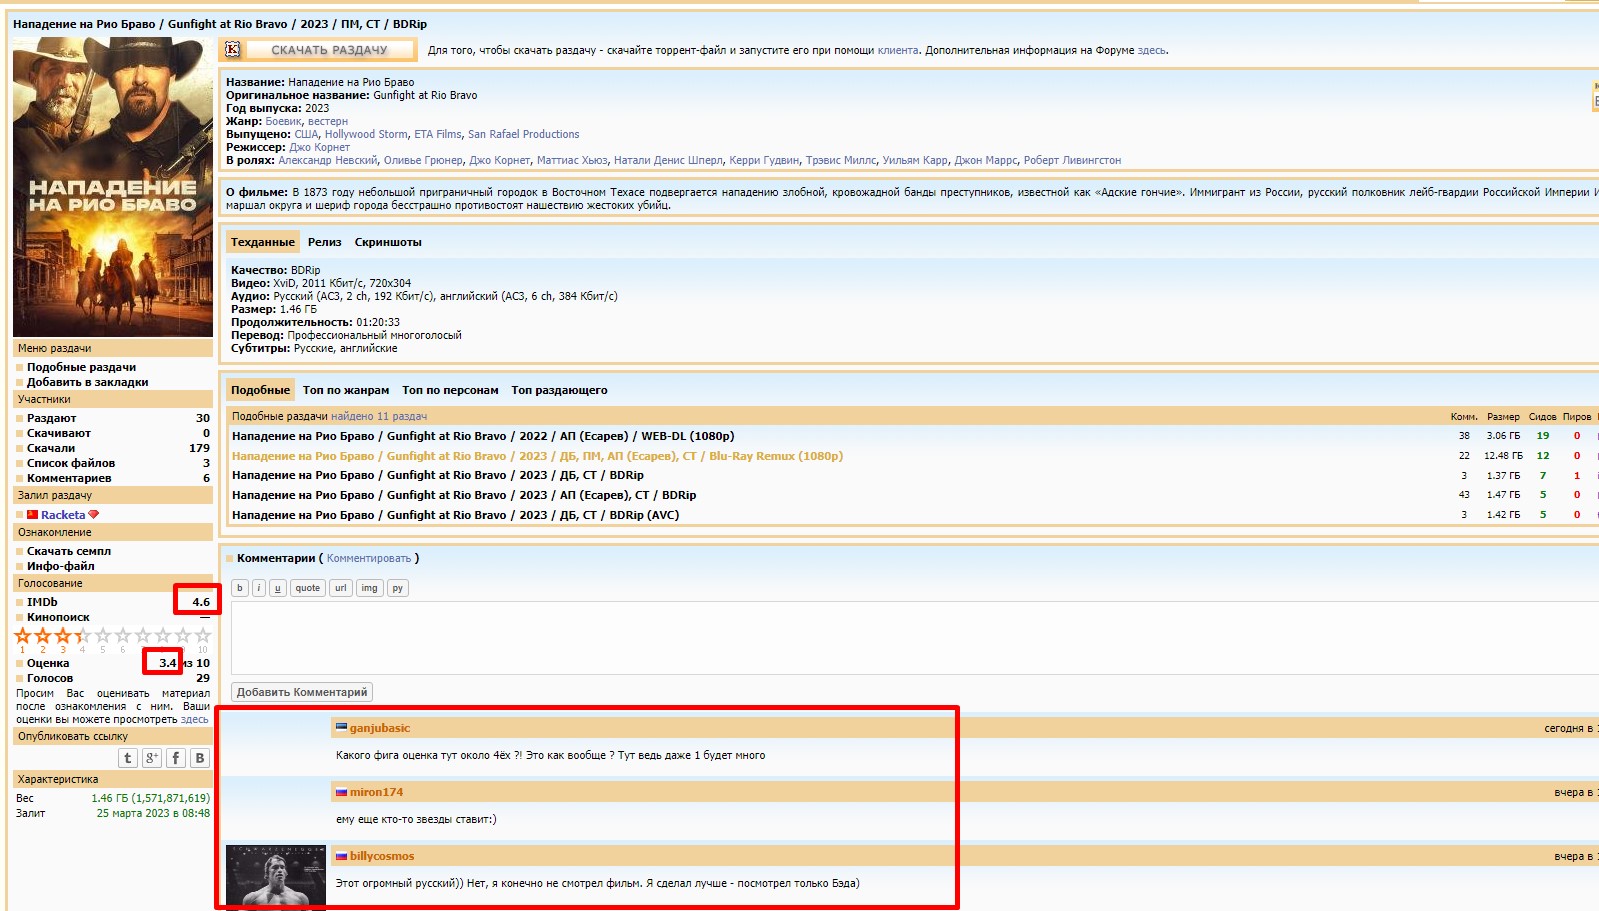
Task: Rate the movie 10 stars
Action: coord(203,636)
